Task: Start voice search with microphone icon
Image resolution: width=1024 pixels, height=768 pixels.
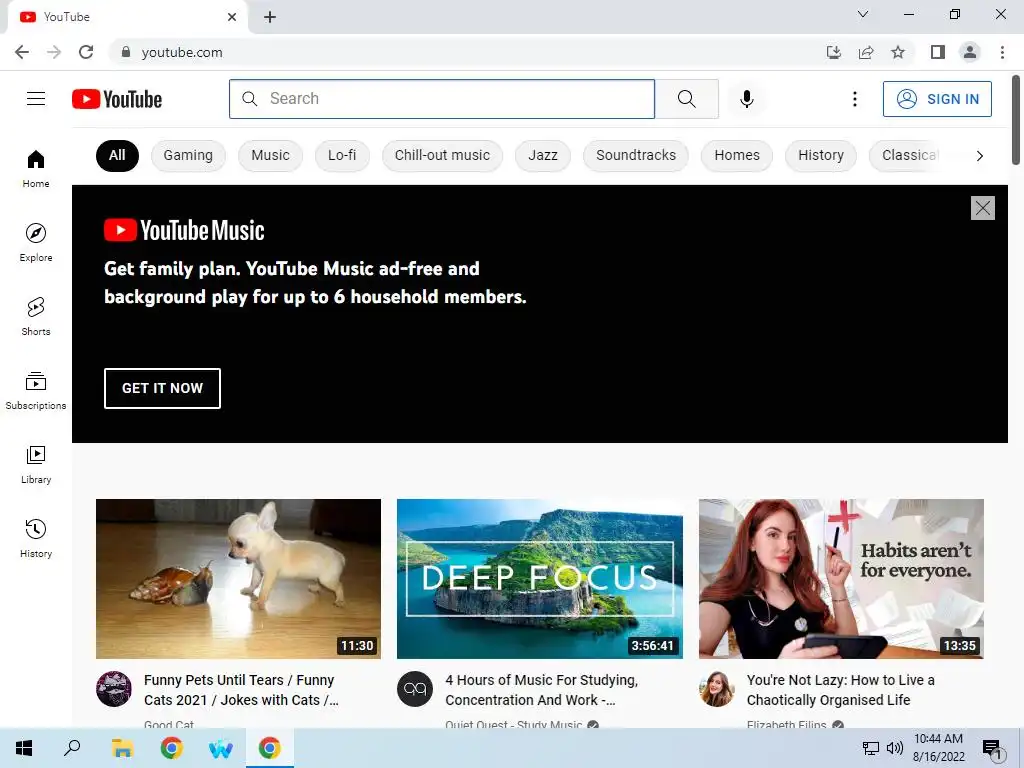Action: 746,99
